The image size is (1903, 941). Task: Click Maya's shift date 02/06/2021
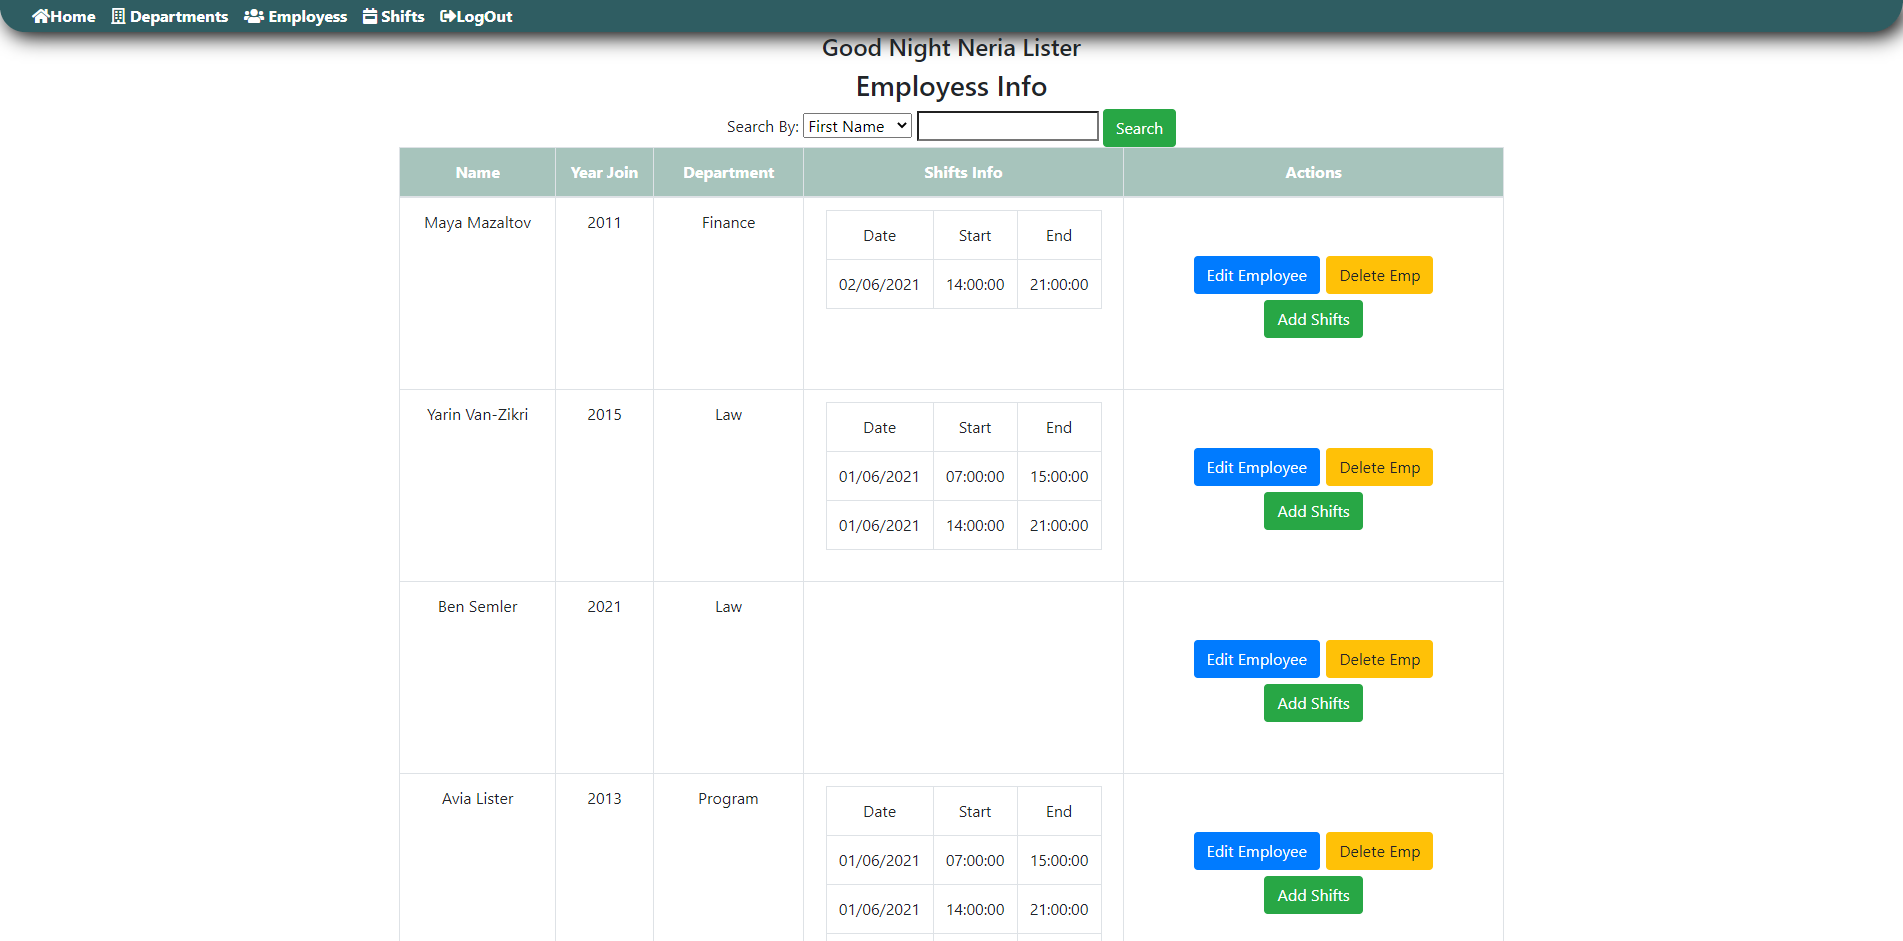(x=879, y=284)
